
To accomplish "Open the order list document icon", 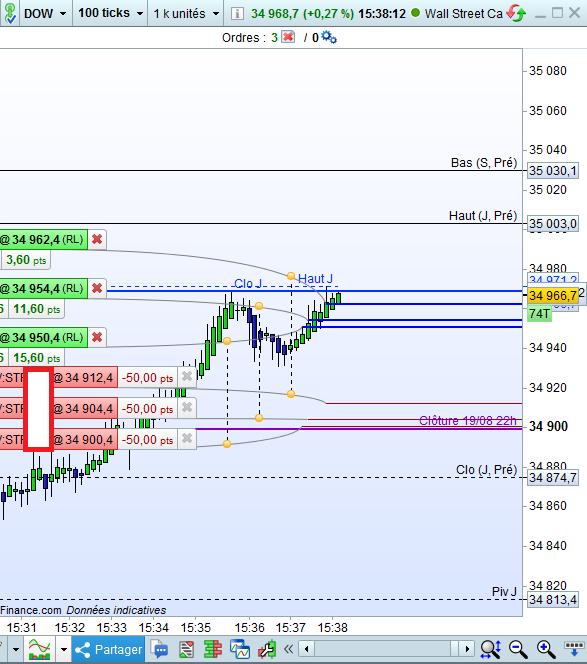I will click(x=186, y=649).
